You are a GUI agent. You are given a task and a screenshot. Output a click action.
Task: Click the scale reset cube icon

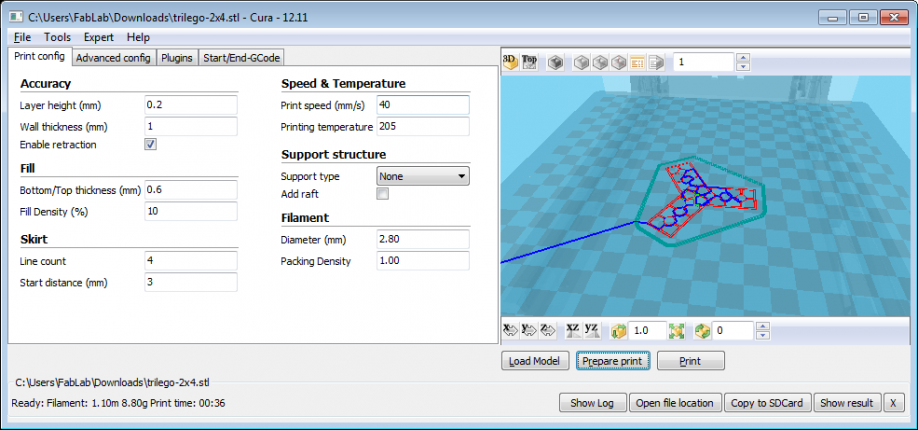[618, 331]
